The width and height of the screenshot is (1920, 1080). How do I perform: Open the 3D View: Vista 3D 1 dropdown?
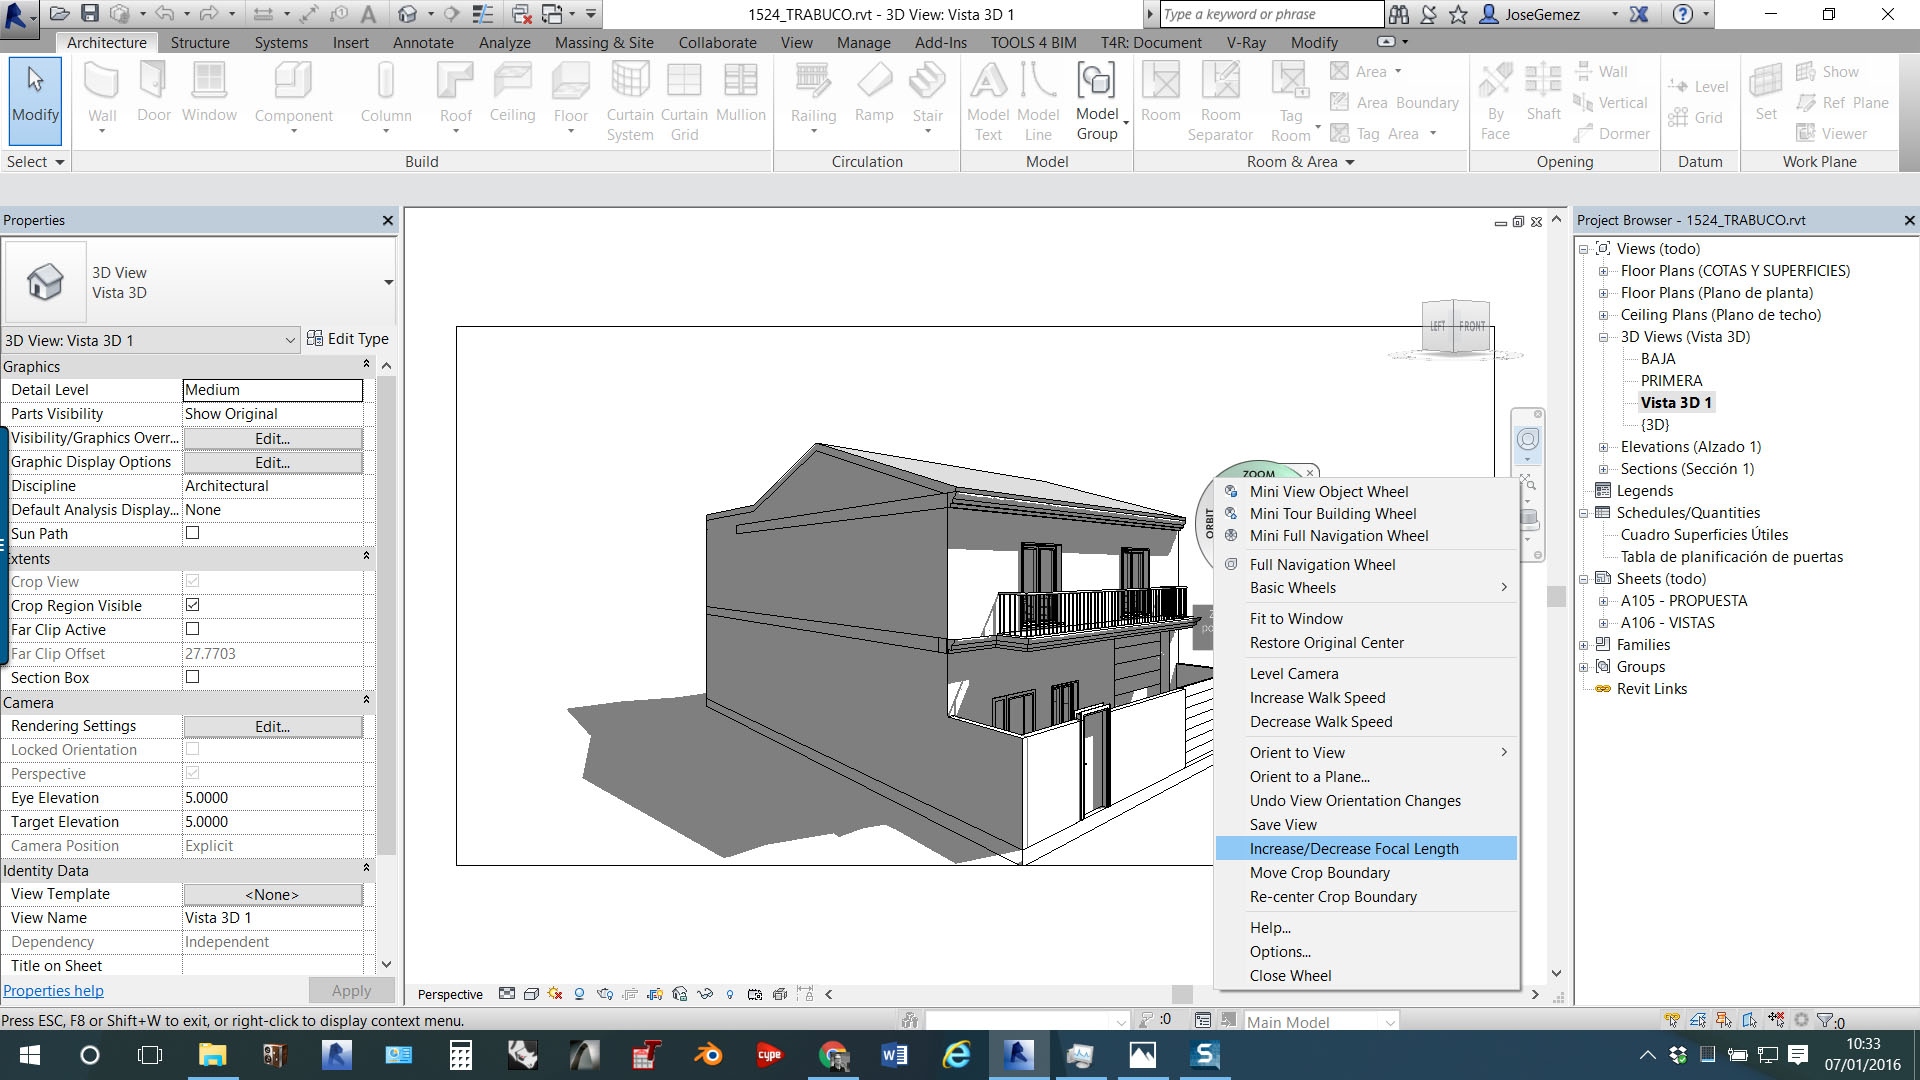(x=290, y=341)
